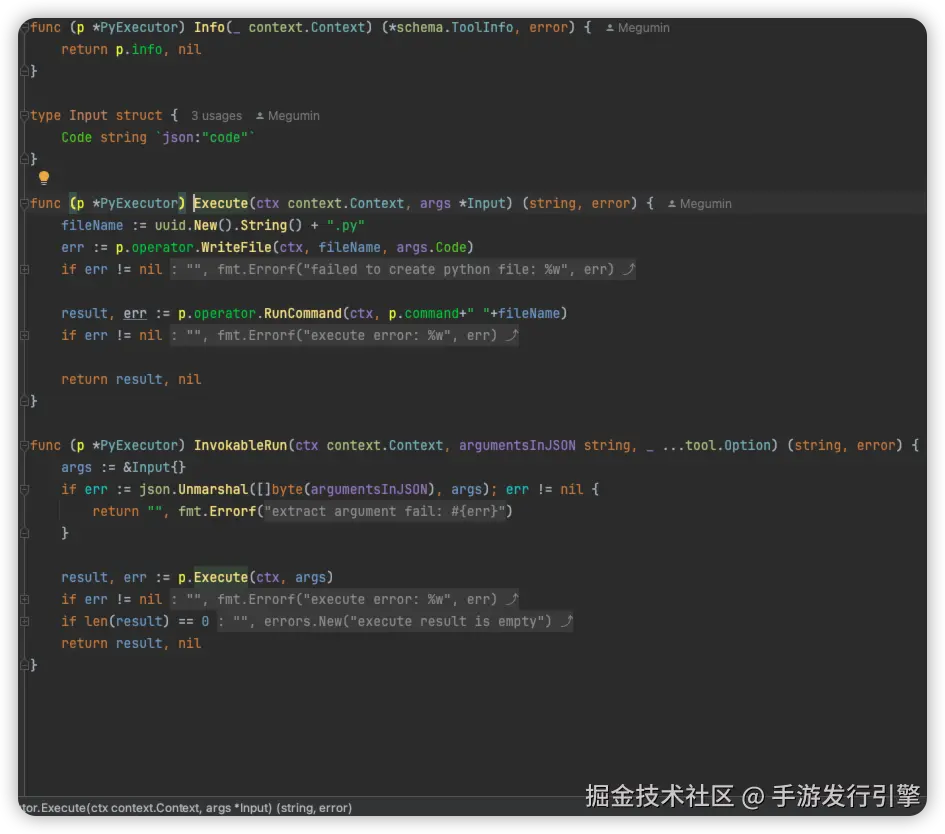
Task: Collapse the Execute function fold marker
Action: (x=24, y=204)
